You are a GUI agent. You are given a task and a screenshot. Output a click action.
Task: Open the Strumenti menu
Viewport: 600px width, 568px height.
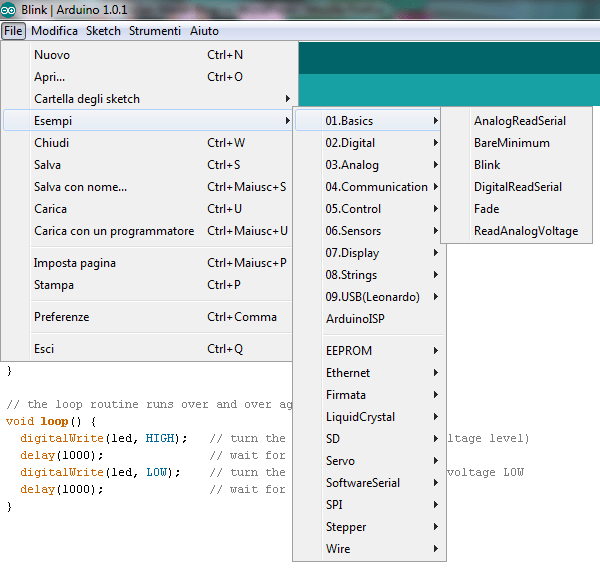tap(153, 31)
